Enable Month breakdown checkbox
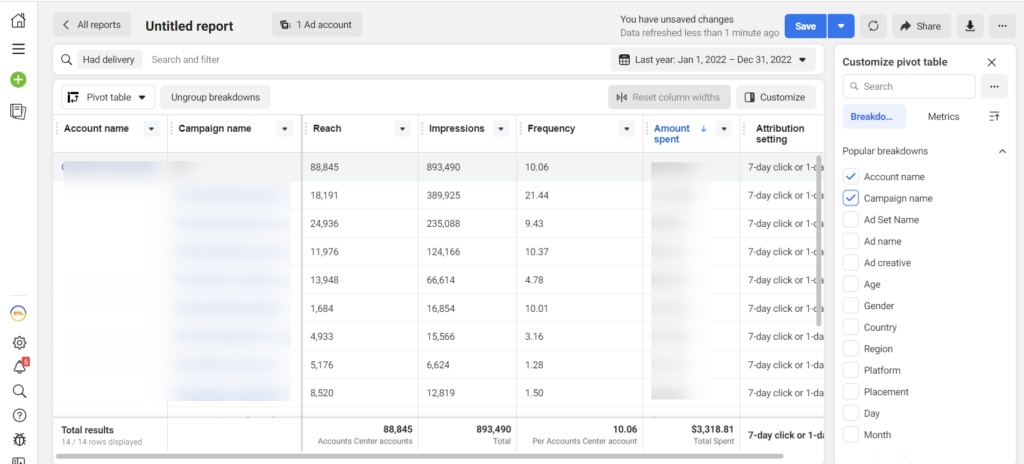 point(850,435)
